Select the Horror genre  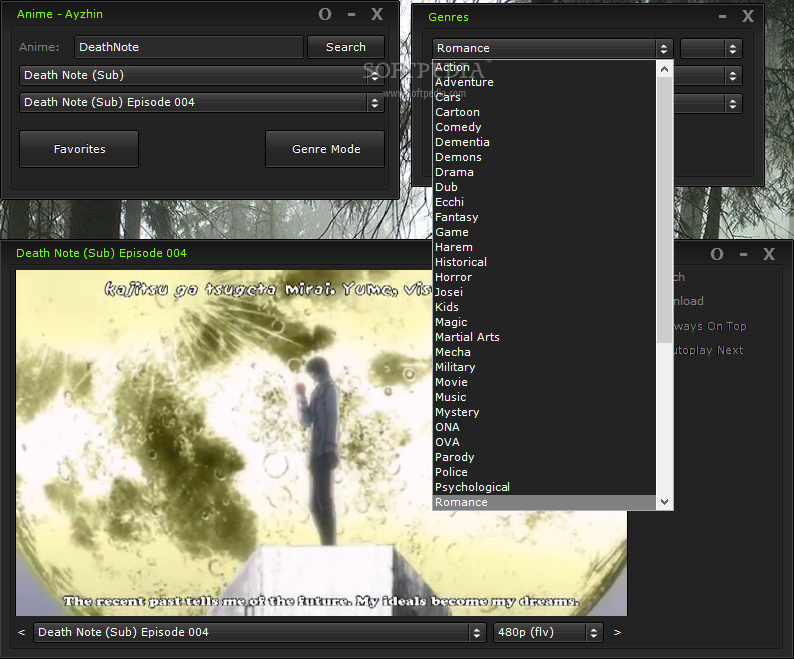tap(544, 278)
